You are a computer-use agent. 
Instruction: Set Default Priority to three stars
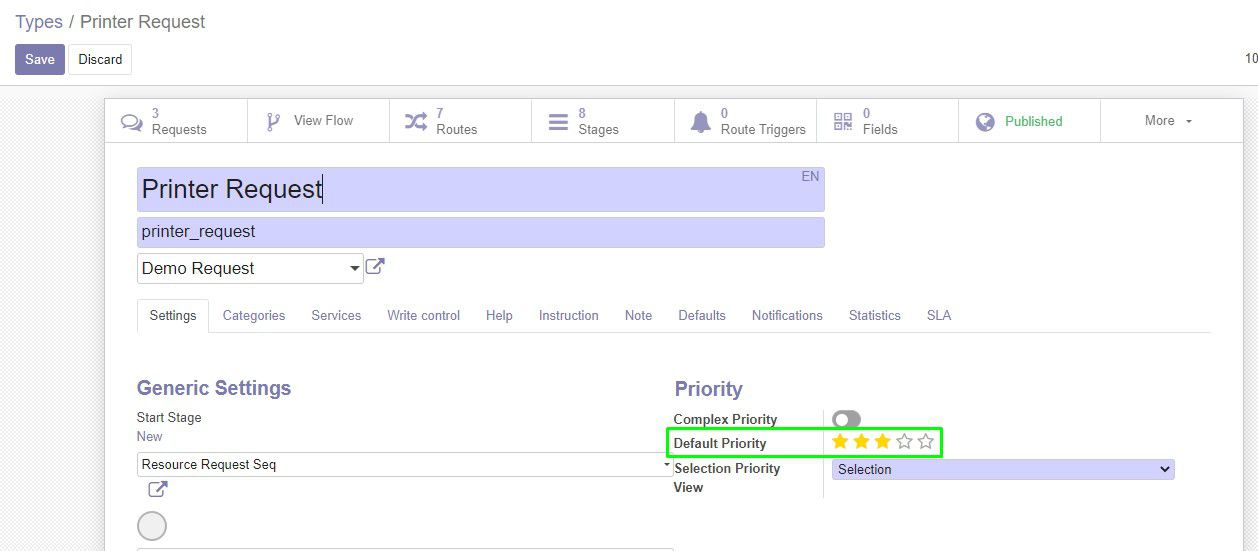(x=882, y=441)
